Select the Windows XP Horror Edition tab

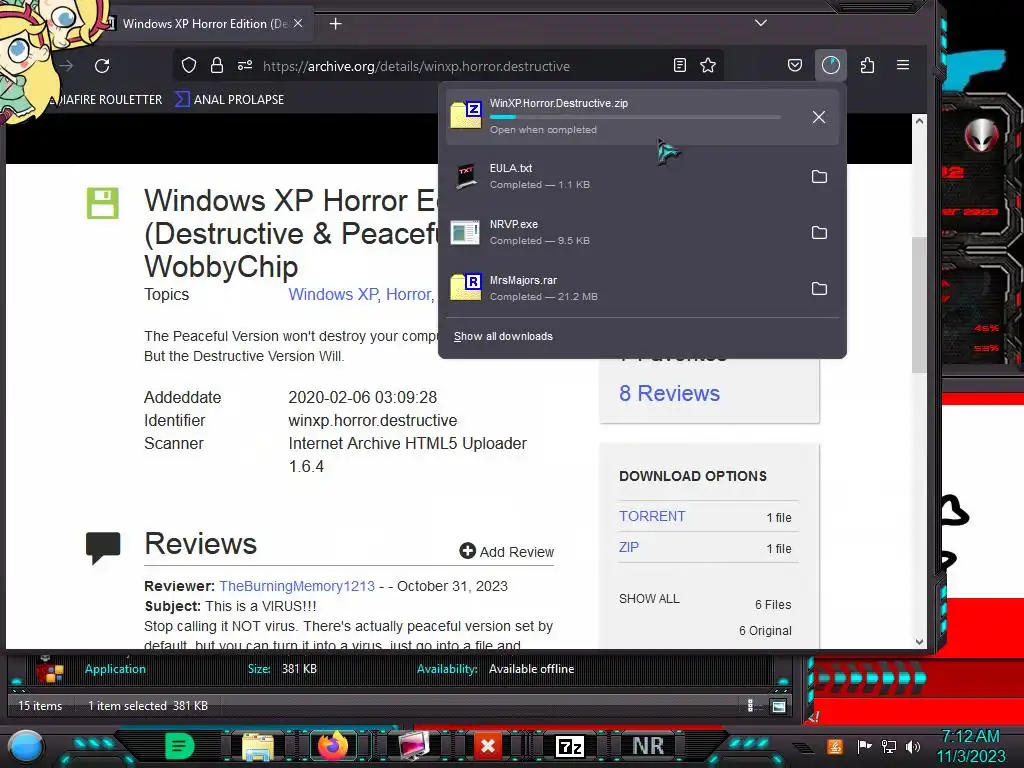coord(206,24)
